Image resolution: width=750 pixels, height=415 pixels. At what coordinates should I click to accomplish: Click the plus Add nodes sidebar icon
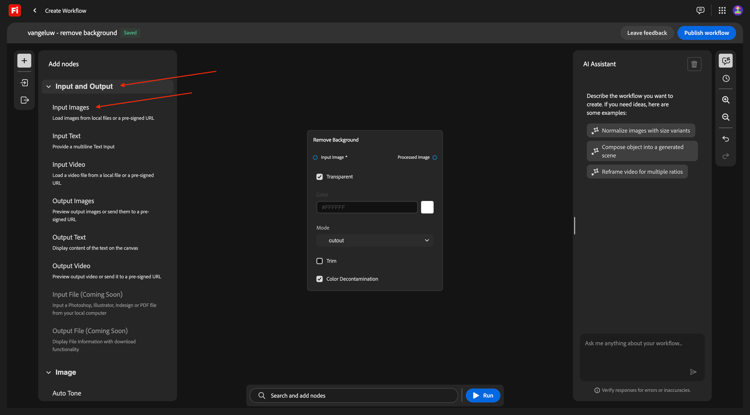pos(24,61)
